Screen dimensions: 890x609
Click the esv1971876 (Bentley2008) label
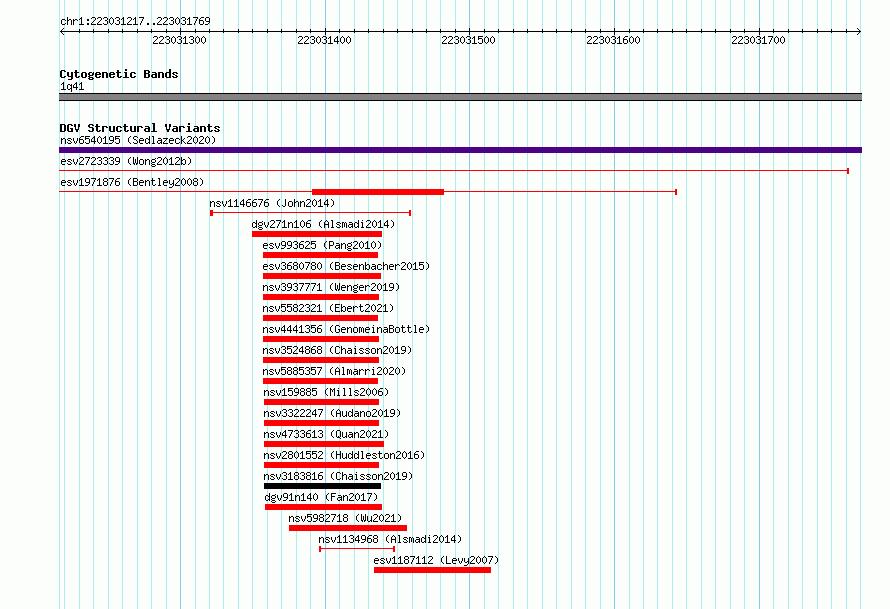(x=132, y=182)
